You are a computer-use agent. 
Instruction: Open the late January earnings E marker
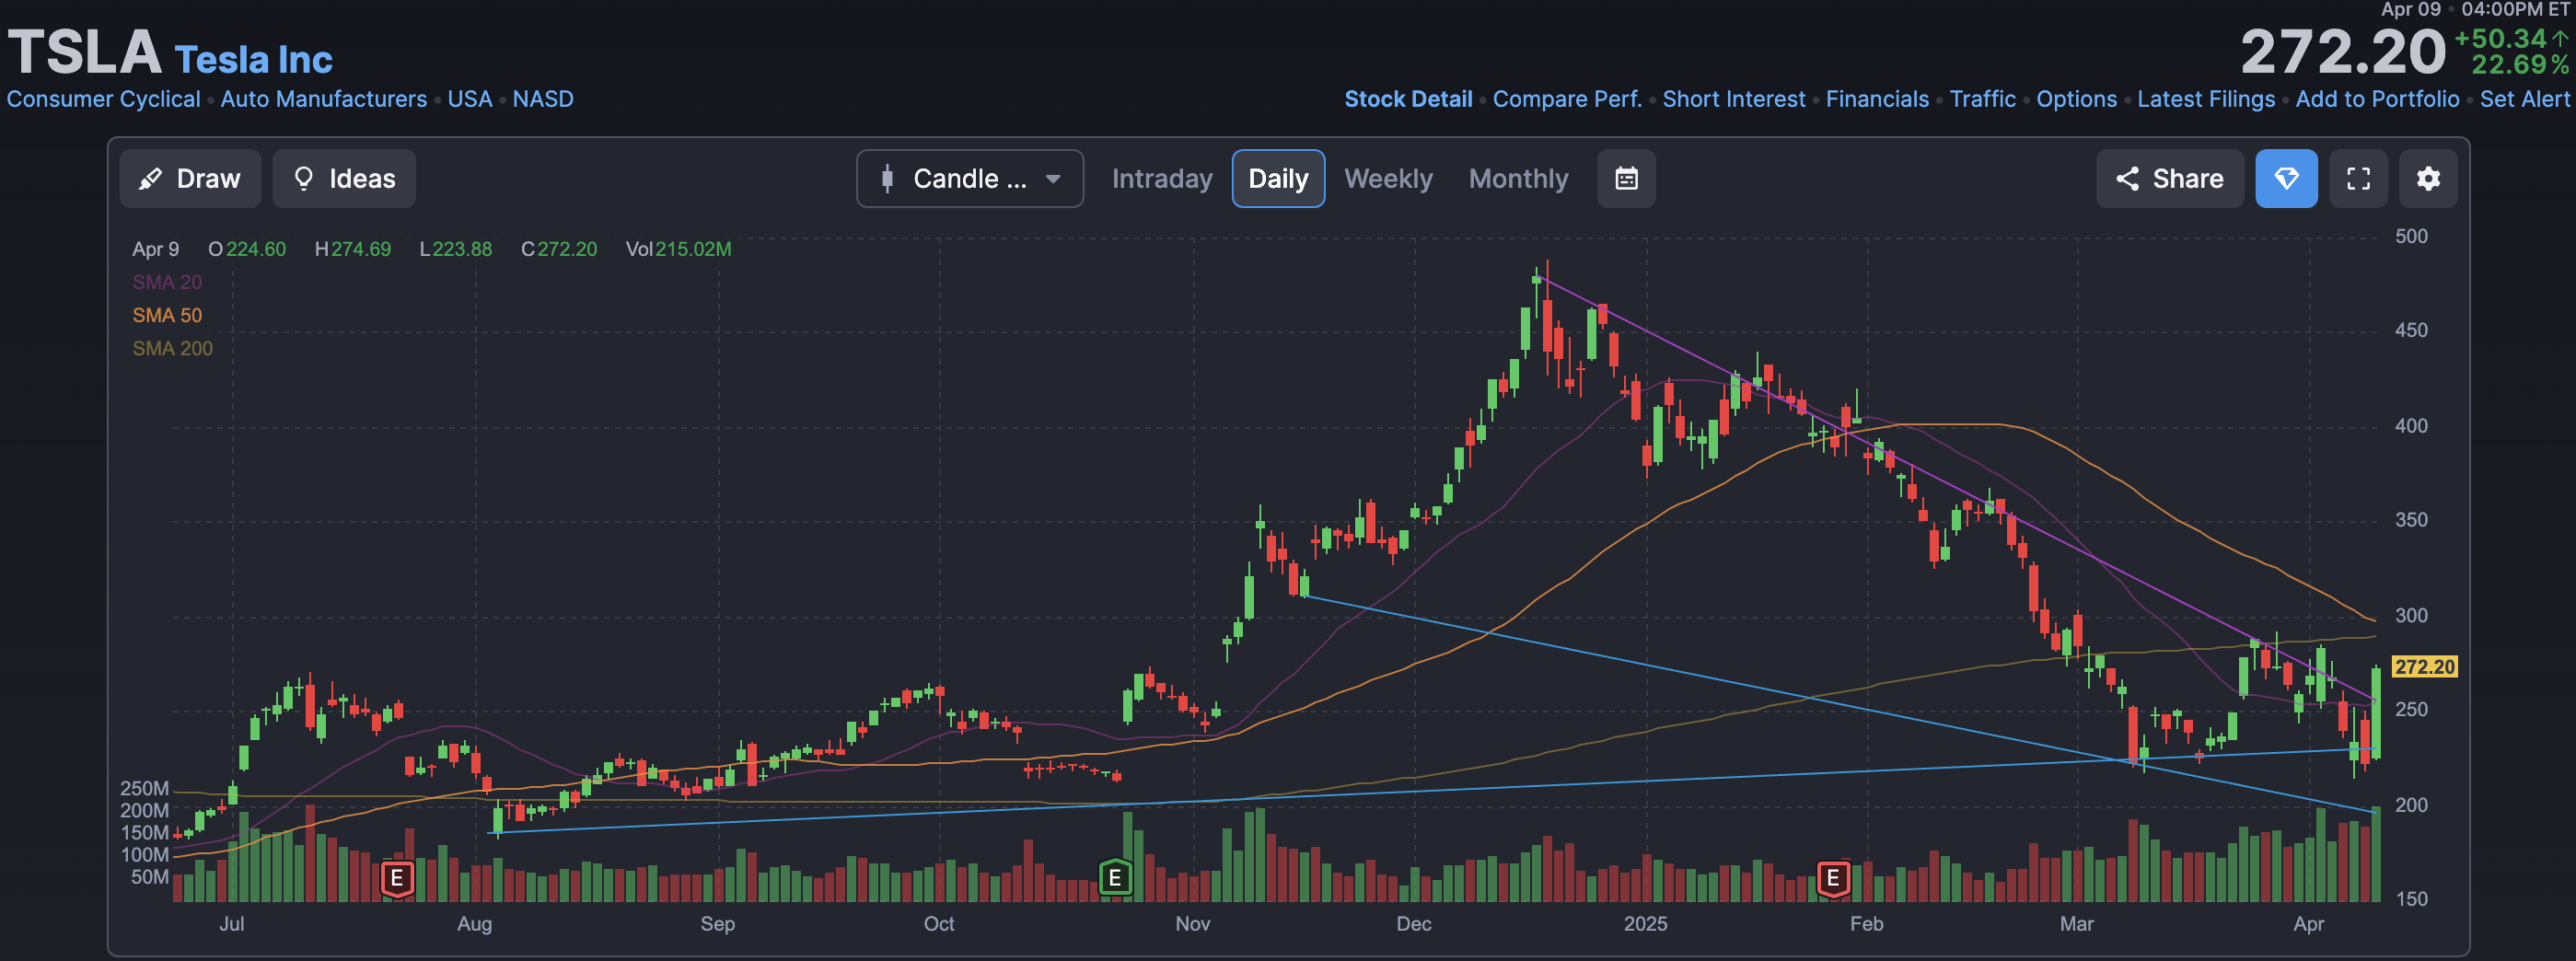tap(1832, 878)
